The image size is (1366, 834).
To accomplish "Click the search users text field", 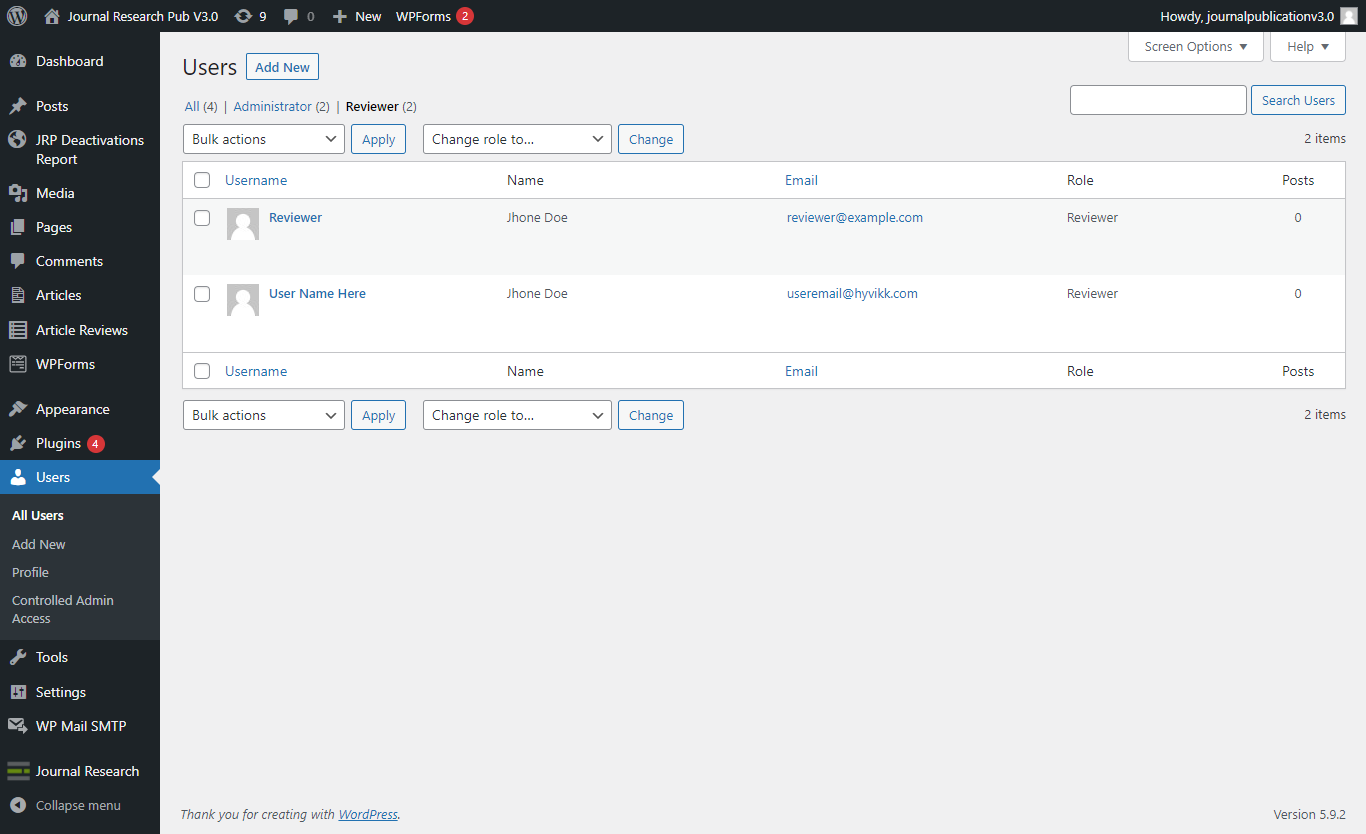I will click(1158, 100).
